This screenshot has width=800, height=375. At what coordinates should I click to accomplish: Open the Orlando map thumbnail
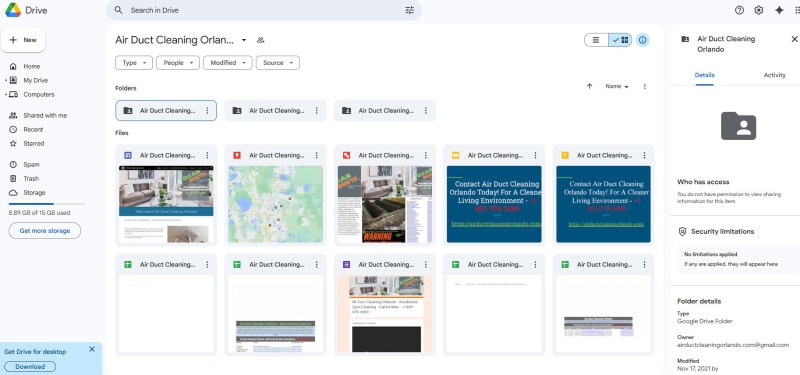point(276,204)
